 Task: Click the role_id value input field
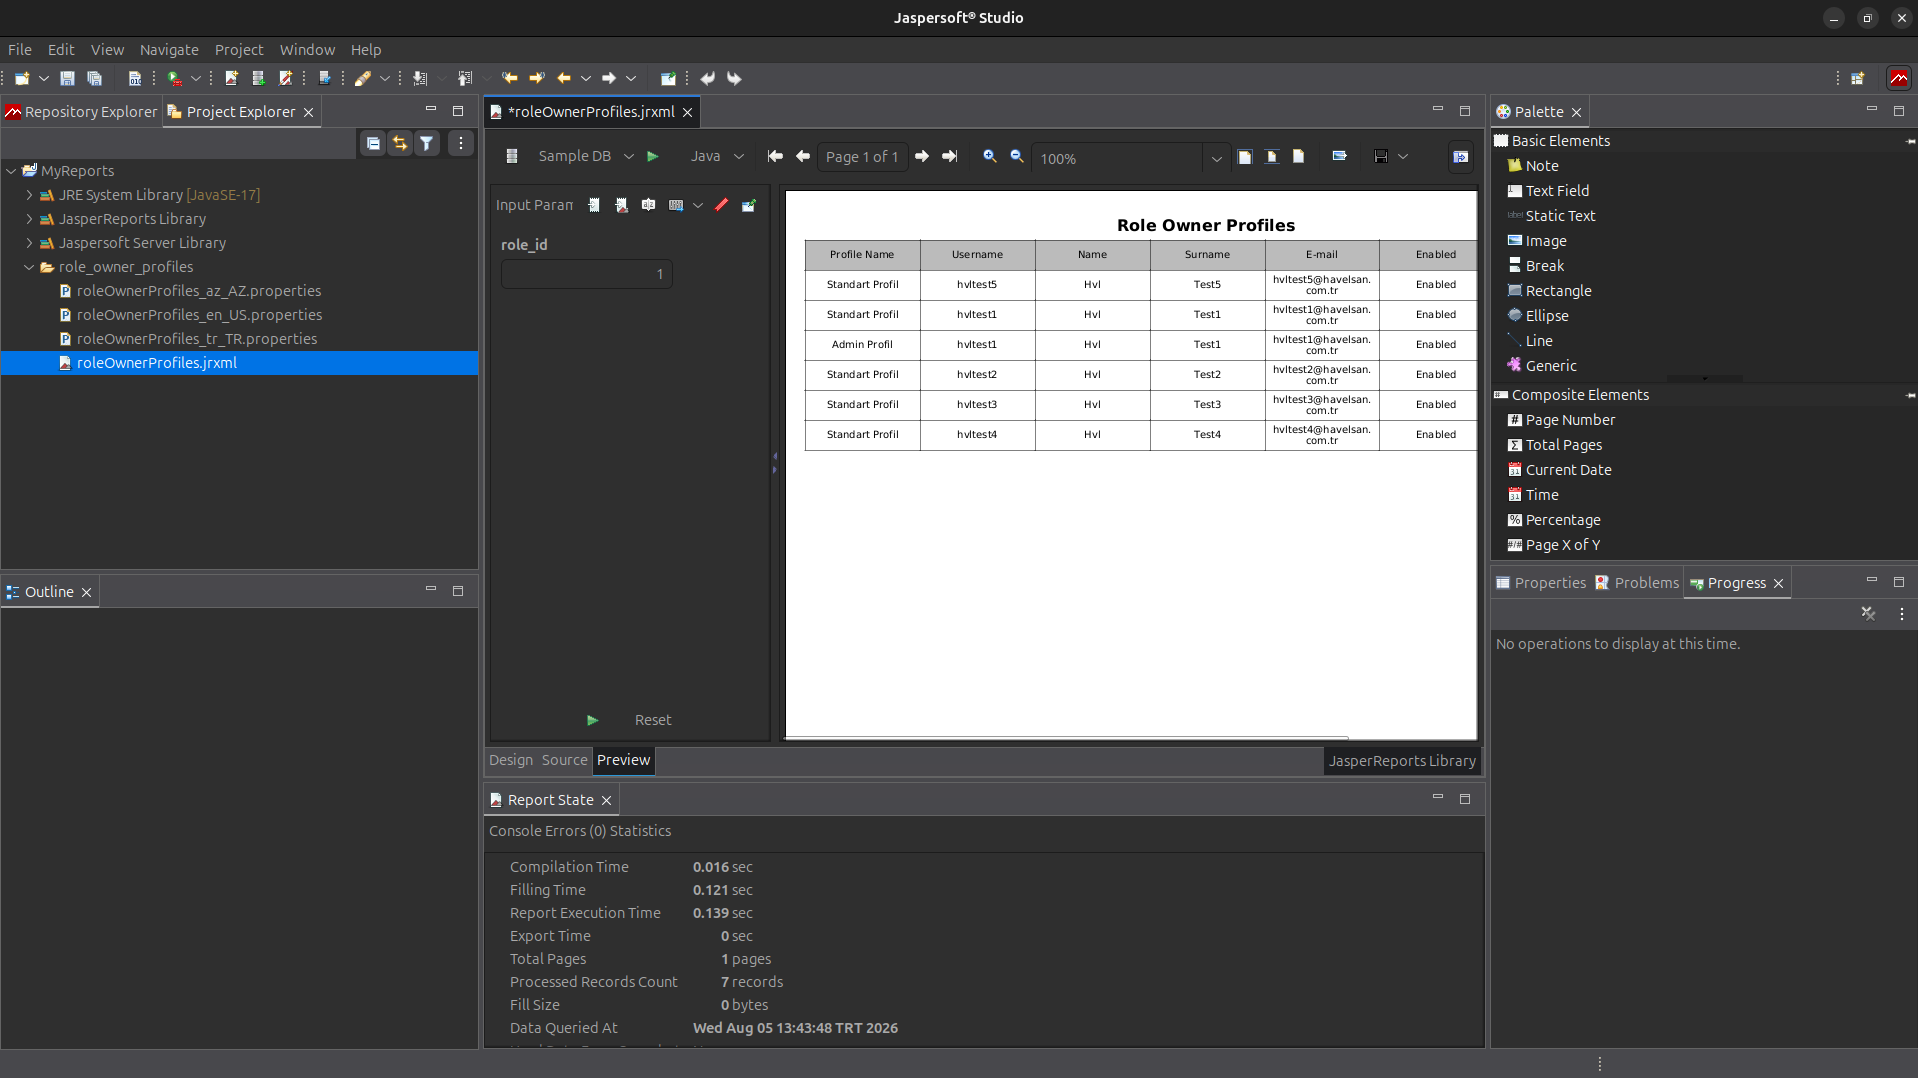click(x=586, y=274)
